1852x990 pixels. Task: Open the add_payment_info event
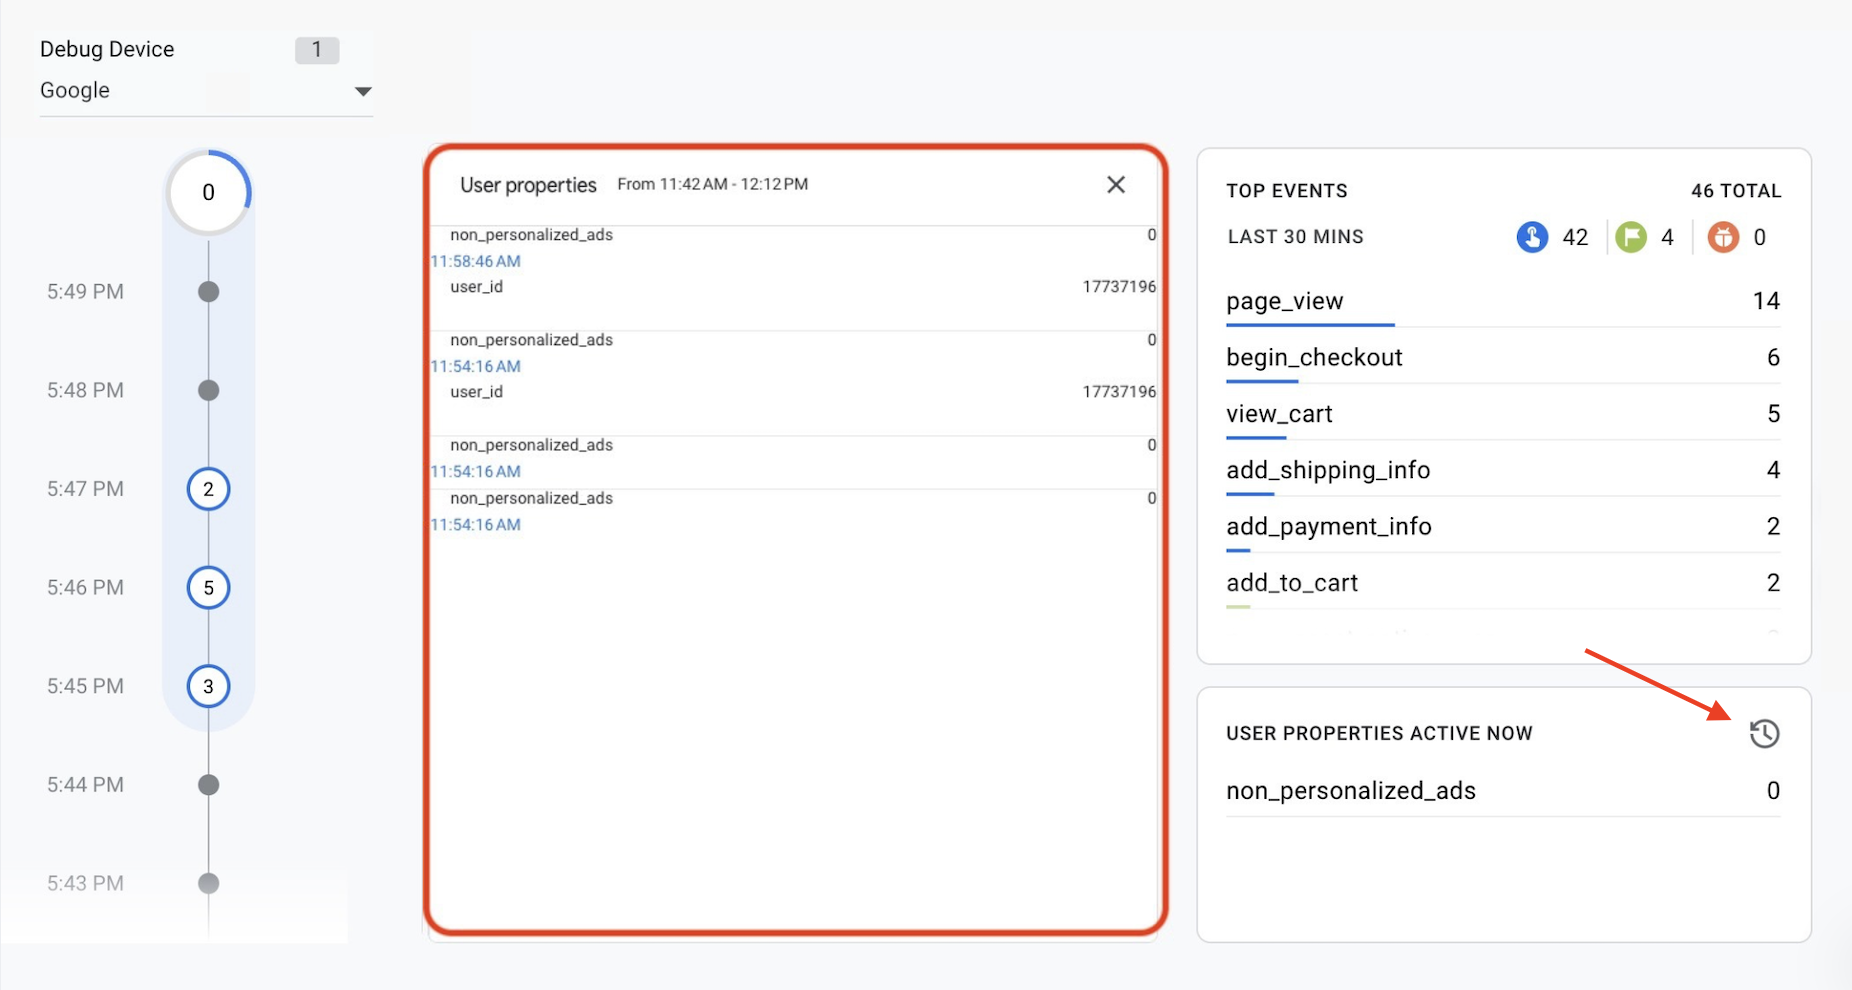pyautogui.click(x=1329, y=526)
